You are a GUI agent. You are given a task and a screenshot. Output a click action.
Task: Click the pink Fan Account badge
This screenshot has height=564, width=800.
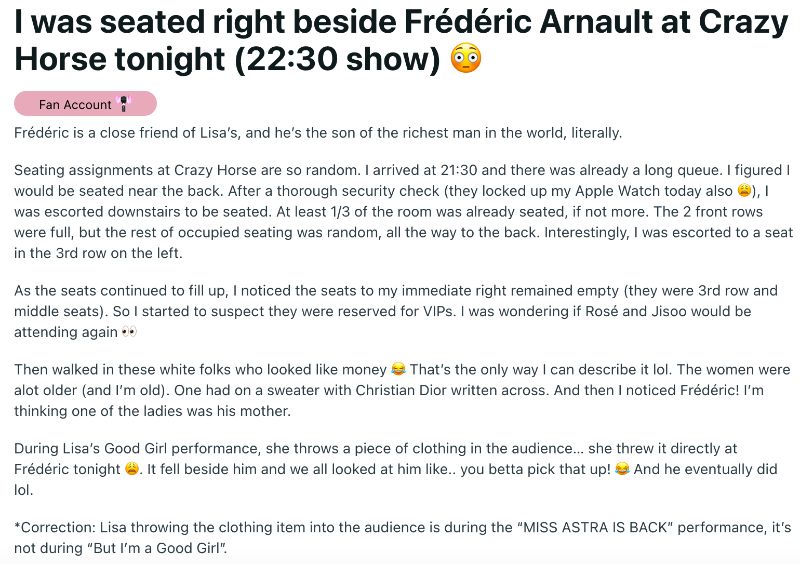pyautogui.click(x=85, y=104)
